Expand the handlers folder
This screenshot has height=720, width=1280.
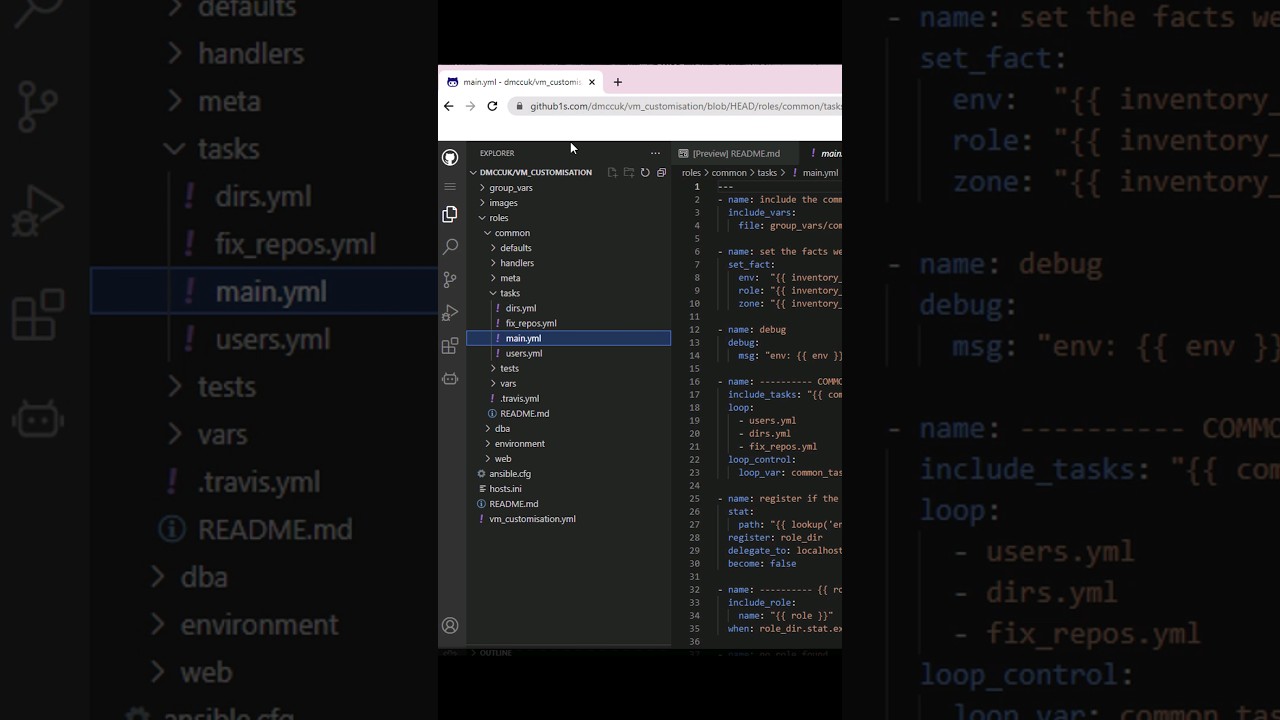coord(517,262)
